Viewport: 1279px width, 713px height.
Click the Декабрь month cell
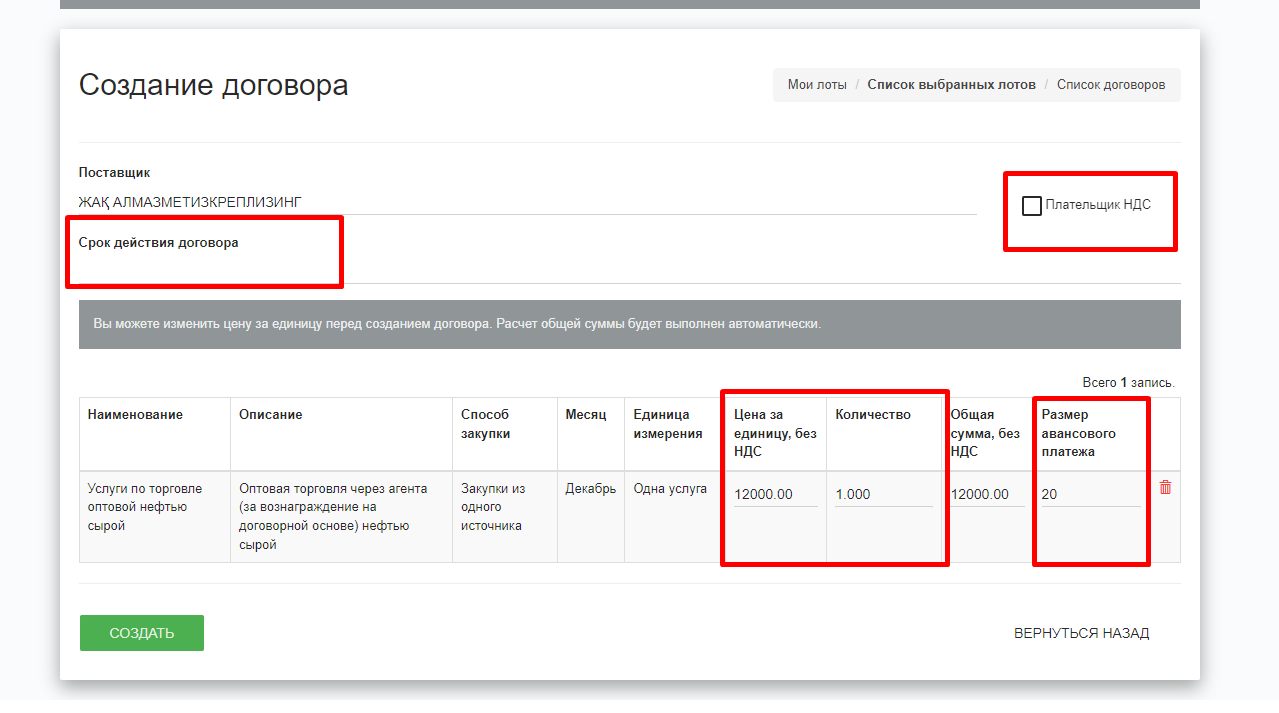click(590, 489)
